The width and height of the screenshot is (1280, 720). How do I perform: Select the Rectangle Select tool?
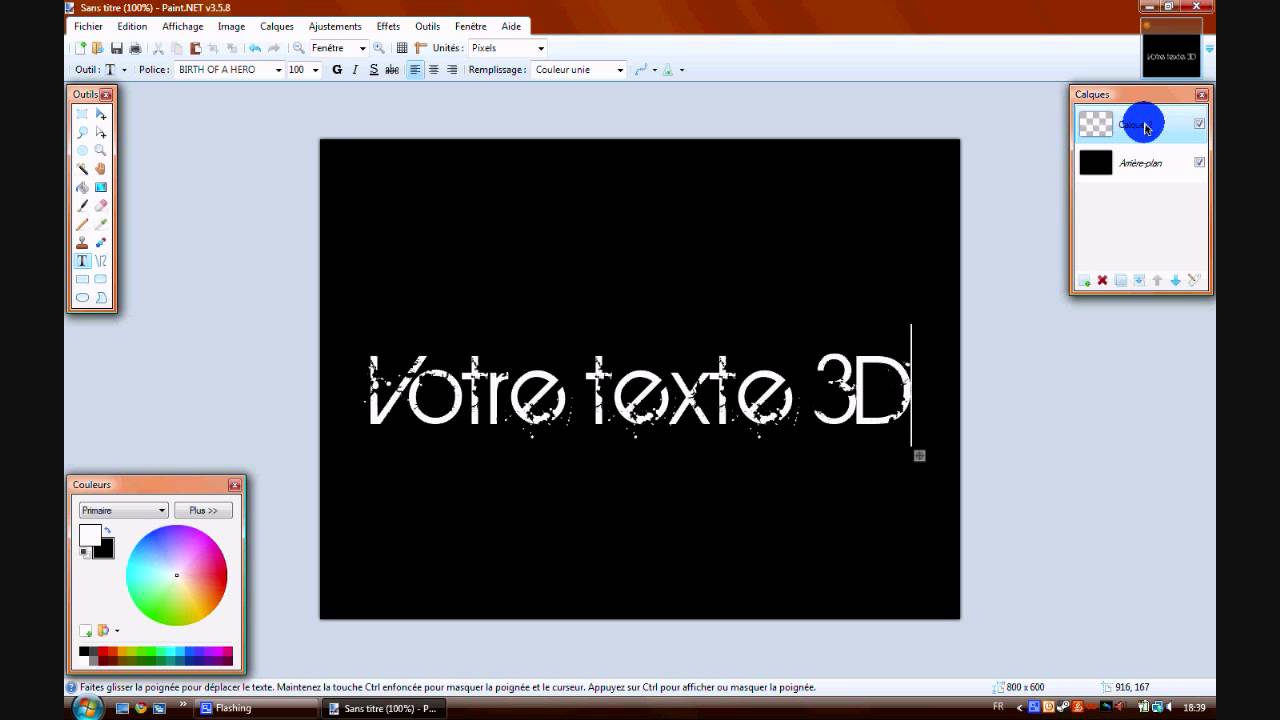(x=82, y=114)
